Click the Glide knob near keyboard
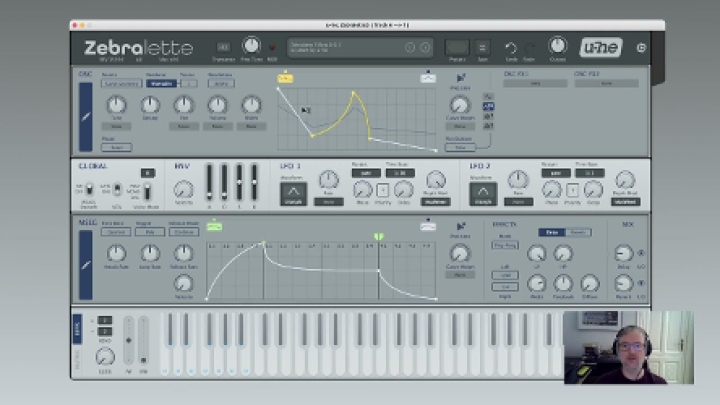 click(105, 357)
